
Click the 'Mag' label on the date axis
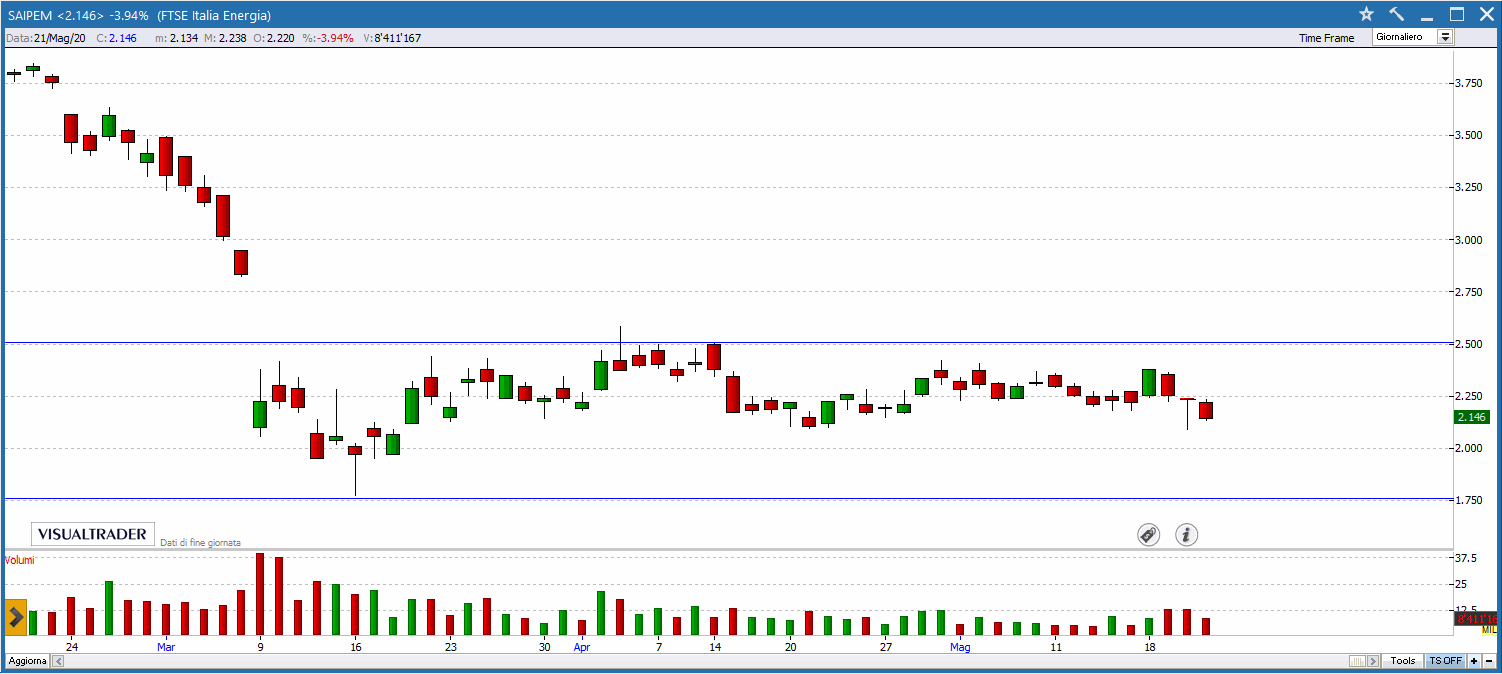(960, 647)
